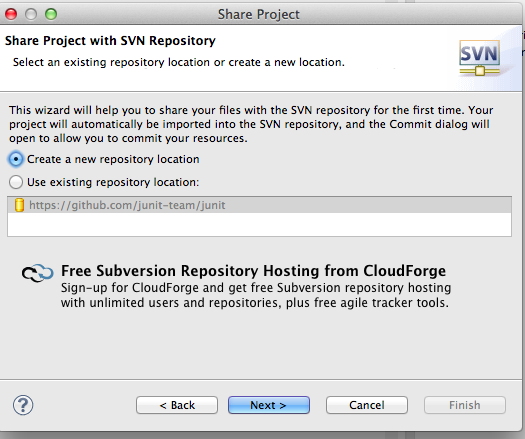This screenshot has width=525, height=439.
Task: Click the wizard description paragraph text
Action: tap(251, 124)
